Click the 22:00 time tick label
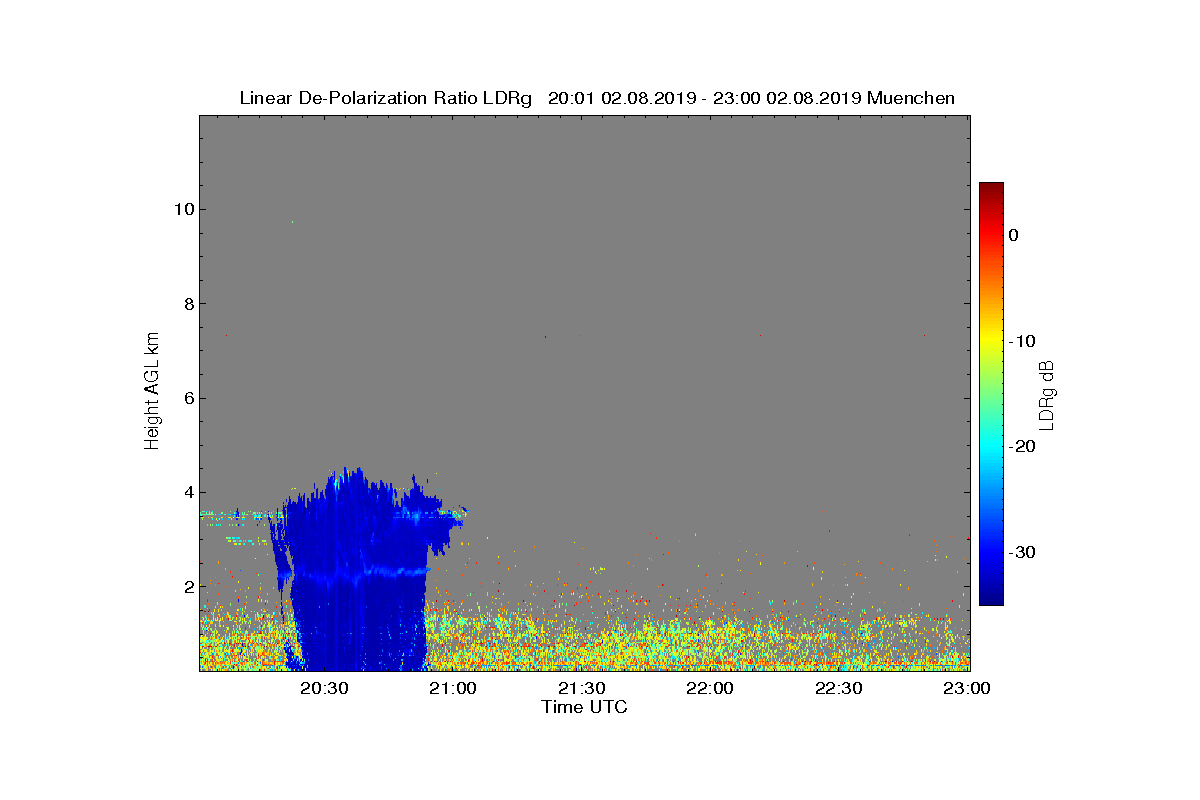 pos(710,688)
